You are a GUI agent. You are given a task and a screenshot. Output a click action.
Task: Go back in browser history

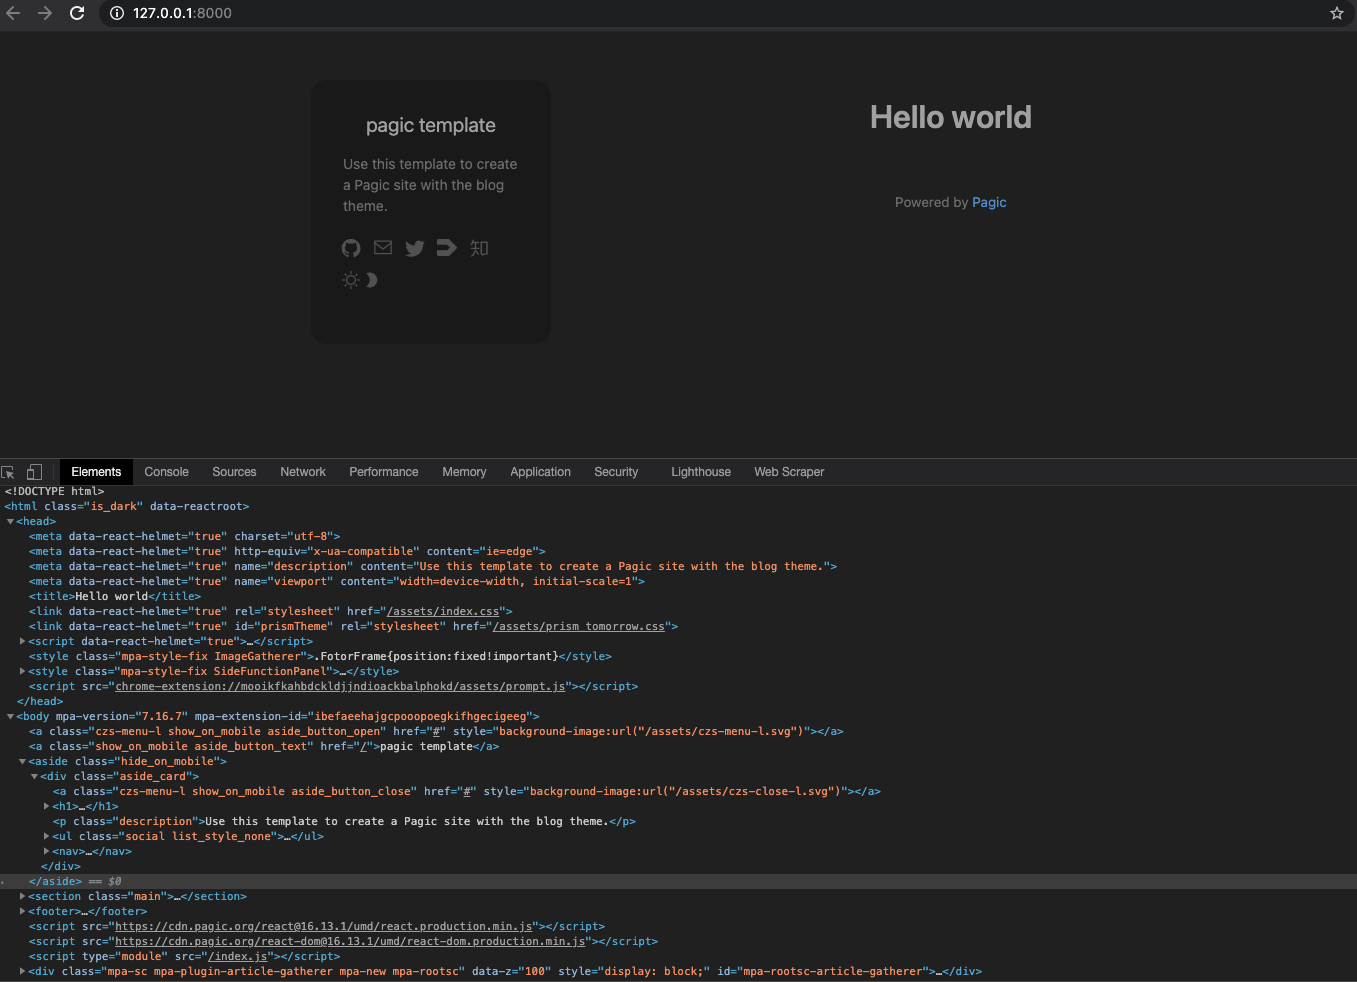tap(13, 13)
